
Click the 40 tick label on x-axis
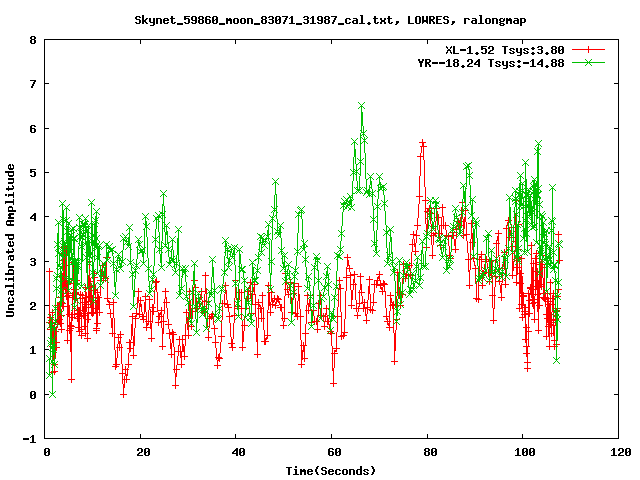tap(236, 452)
